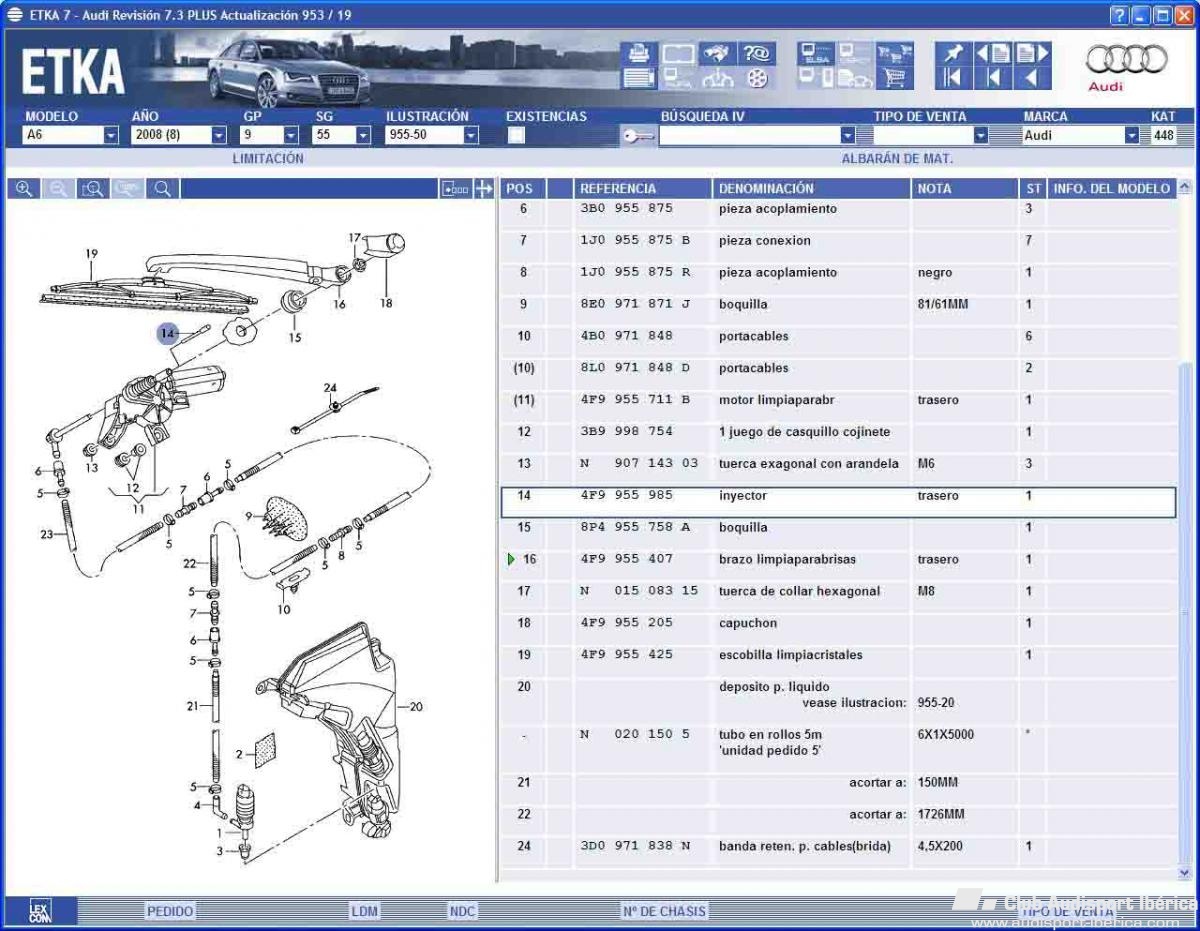Open the GP dropdown showing 9
1200x931 pixels.
click(270, 135)
